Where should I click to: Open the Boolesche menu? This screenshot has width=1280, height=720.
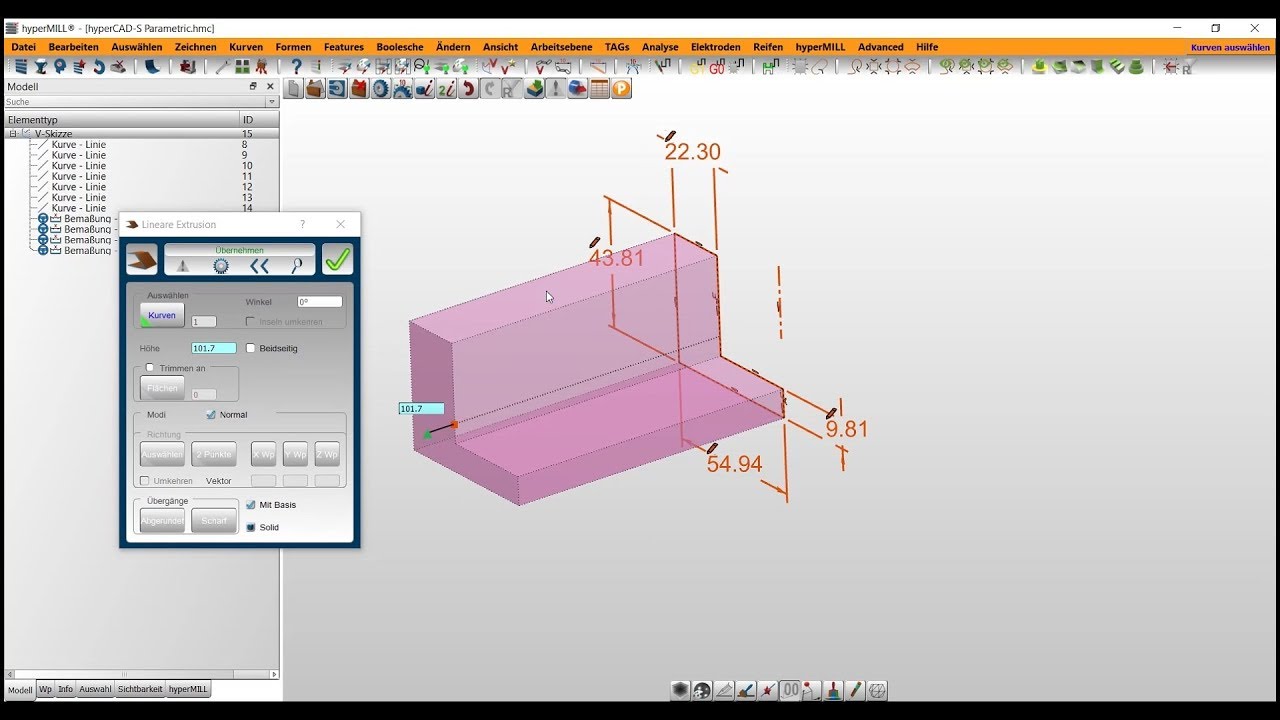[x=400, y=47]
